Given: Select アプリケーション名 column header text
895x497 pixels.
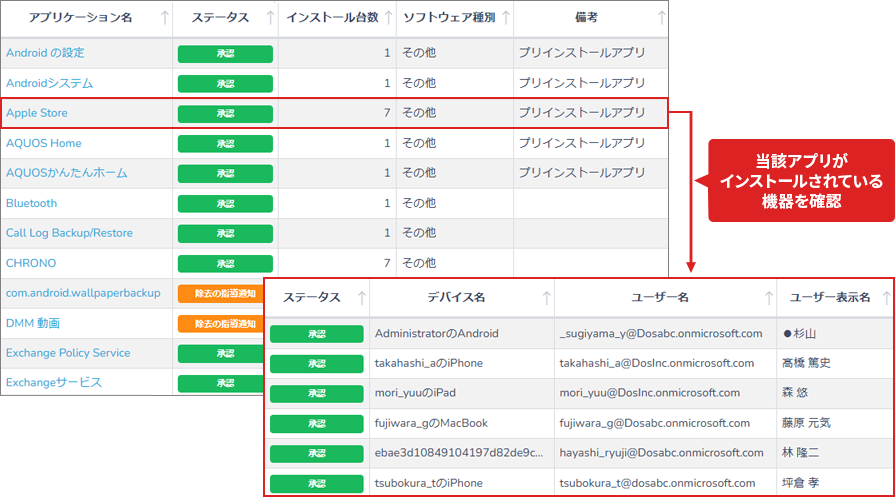Looking at the screenshot, I should click(x=80, y=18).
